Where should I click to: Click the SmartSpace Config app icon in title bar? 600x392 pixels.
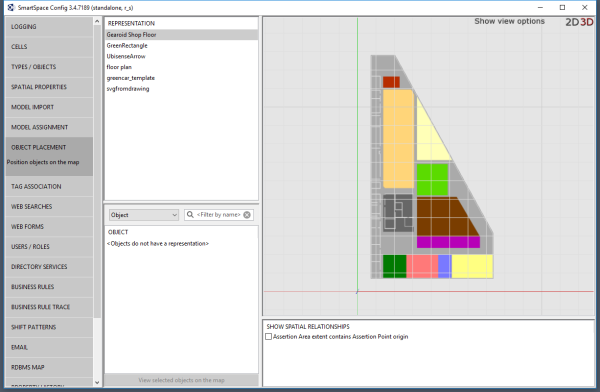(11, 7)
